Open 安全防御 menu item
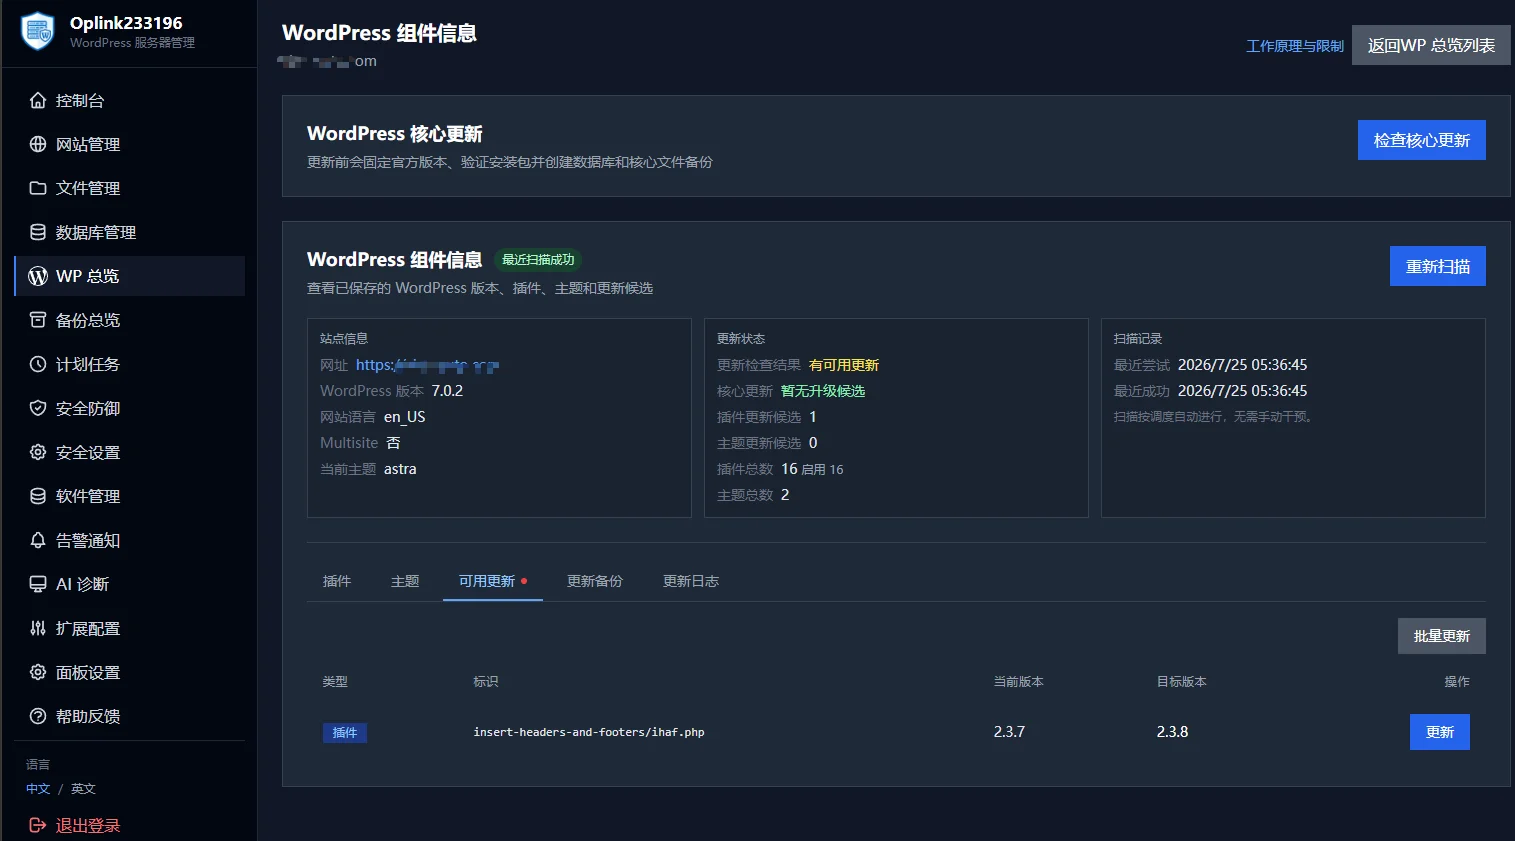 point(130,408)
